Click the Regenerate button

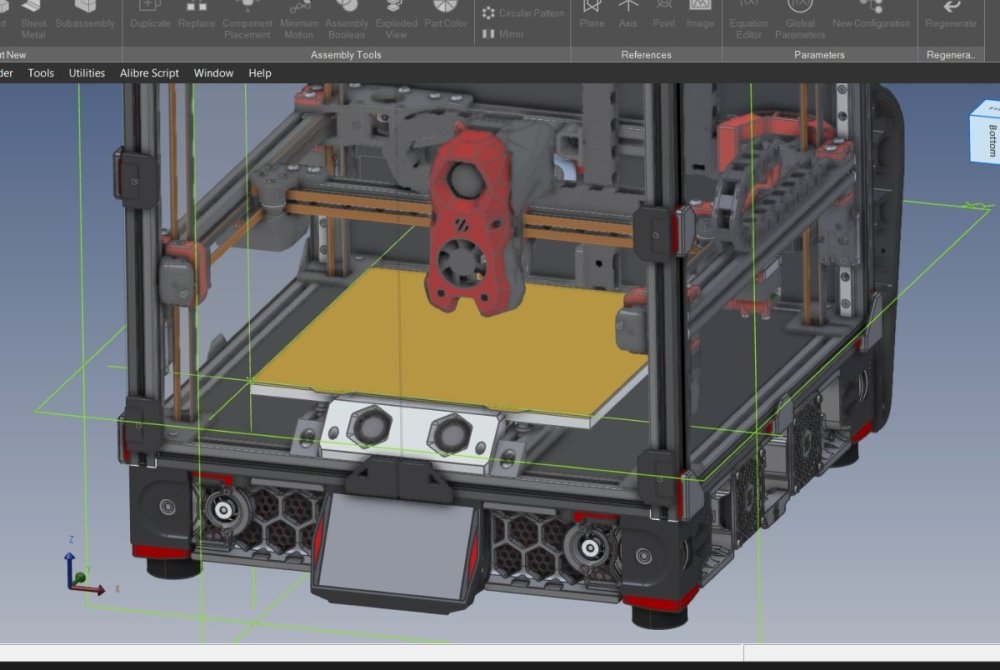click(951, 15)
